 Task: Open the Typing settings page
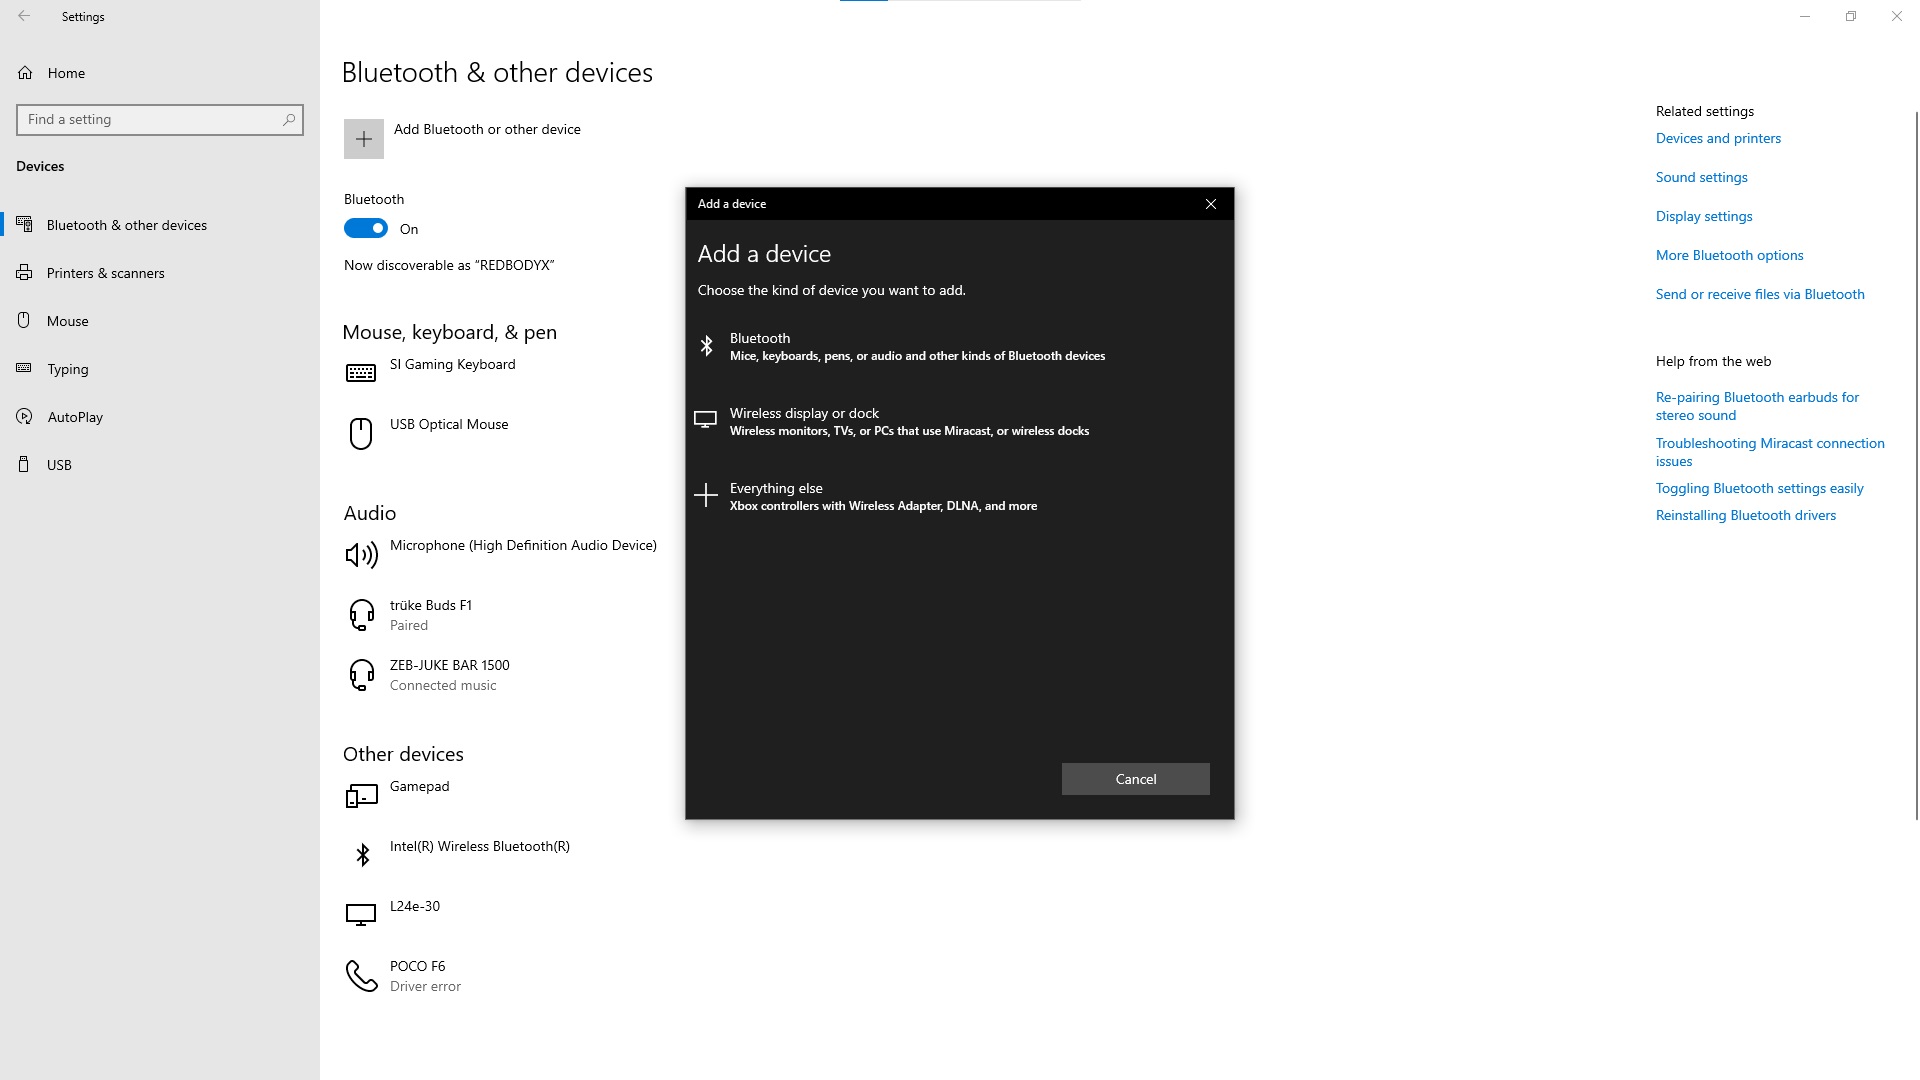pos(67,369)
